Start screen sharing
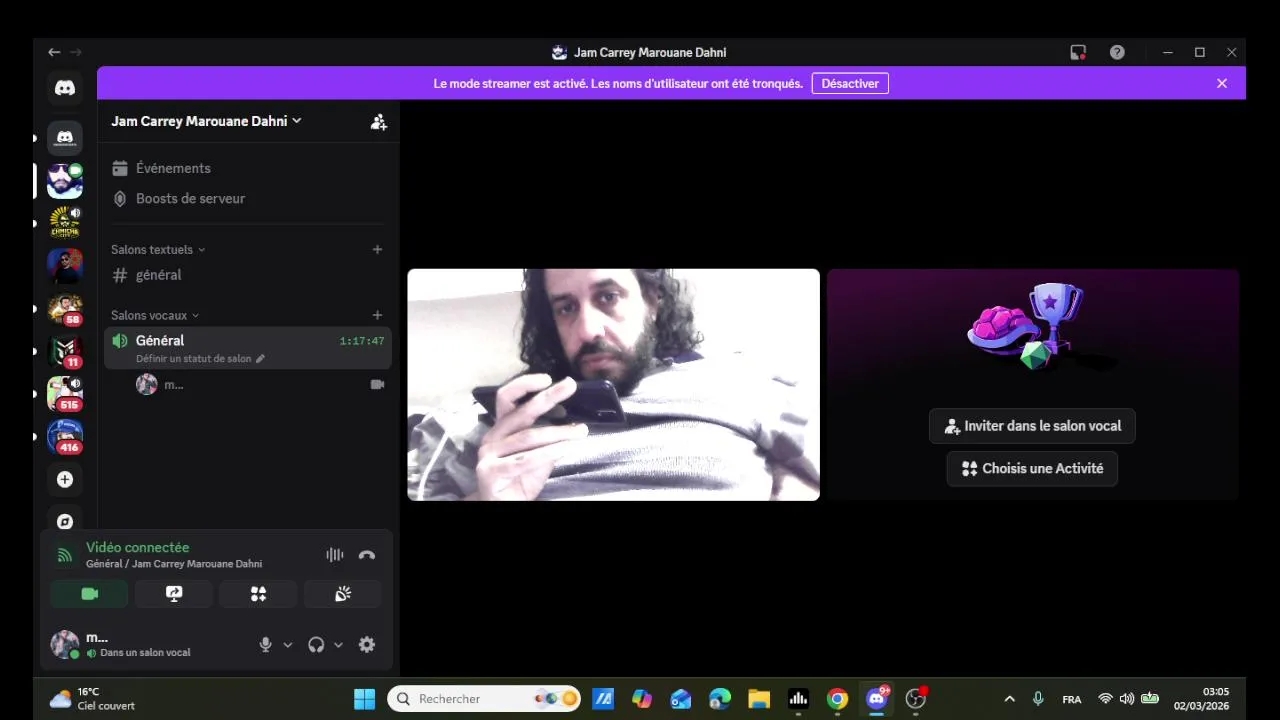This screenshot has height=720, width=1280. (174, 594)
